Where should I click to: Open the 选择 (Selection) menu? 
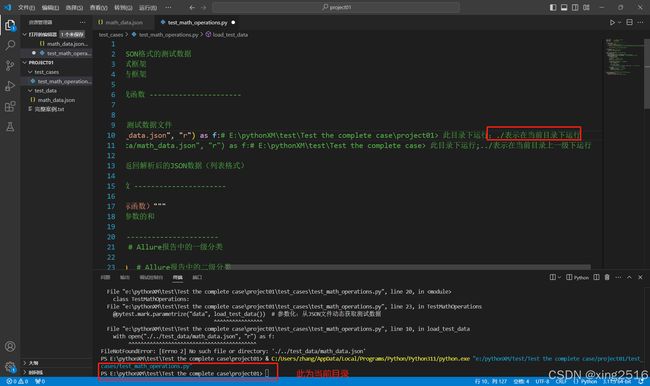(x=74, y=7)
